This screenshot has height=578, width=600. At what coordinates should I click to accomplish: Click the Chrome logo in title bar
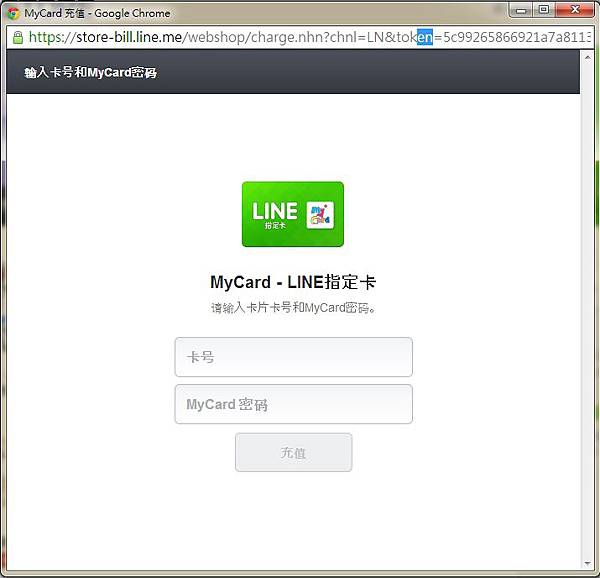pyautogui.click(x=14, y=13)
